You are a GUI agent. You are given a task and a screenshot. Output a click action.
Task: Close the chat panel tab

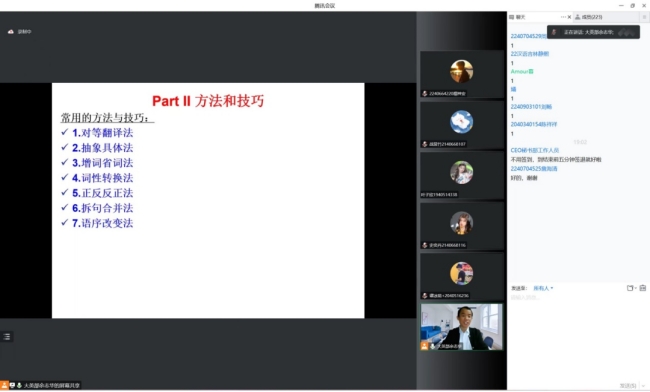569,17
